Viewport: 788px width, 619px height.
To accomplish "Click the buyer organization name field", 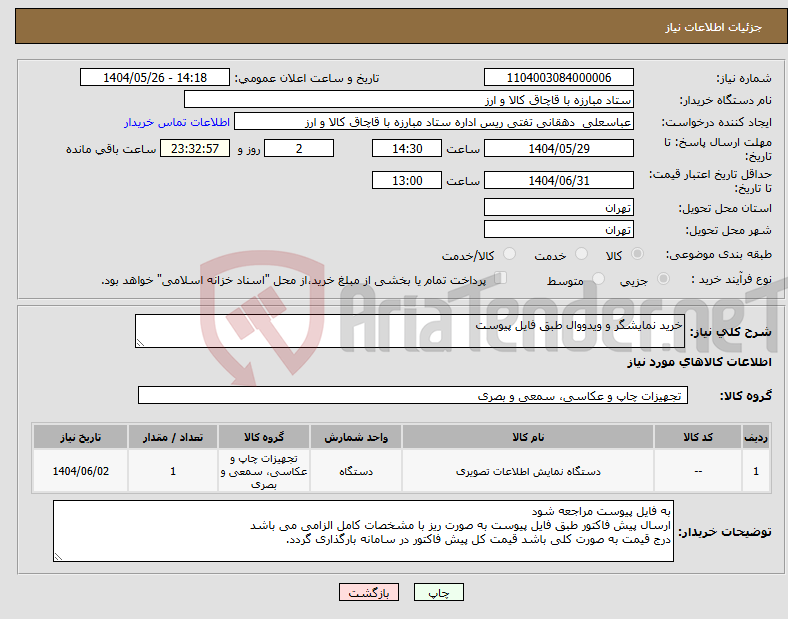I will pyautogui.click(x=409, y=99).
